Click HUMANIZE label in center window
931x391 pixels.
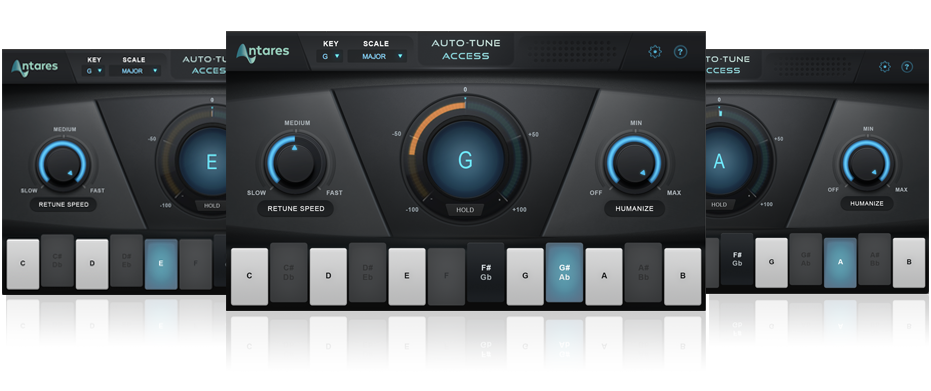(x=634, y=208)
